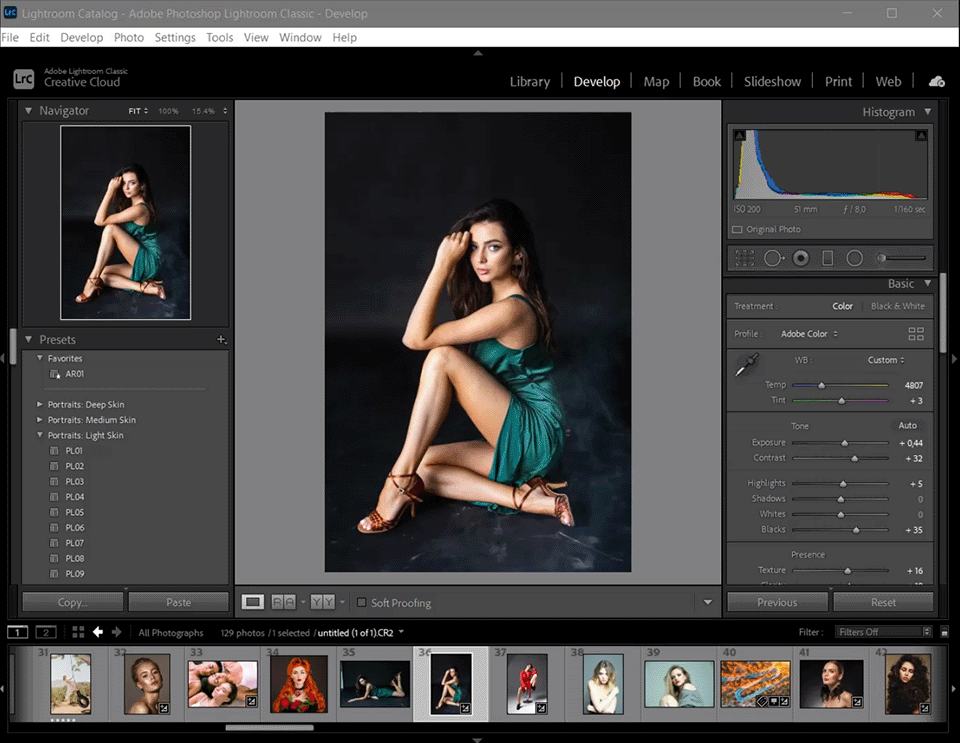Viewport: 960px width, 743px height.
Task: Open the Slideshow module
Action: point(772,81)
